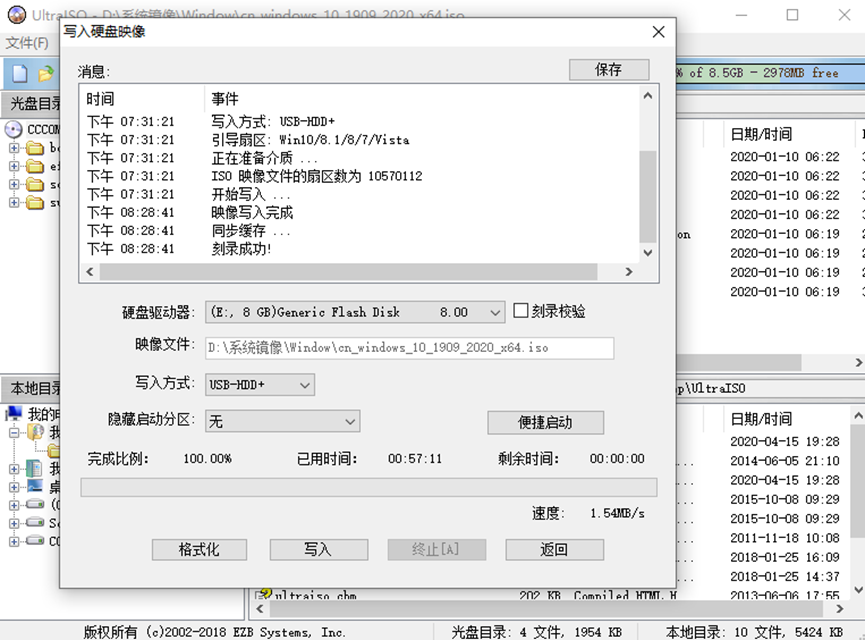Click the My Computer icon in local tree
The image size is (865, 640).
click(x=14, y=414)
